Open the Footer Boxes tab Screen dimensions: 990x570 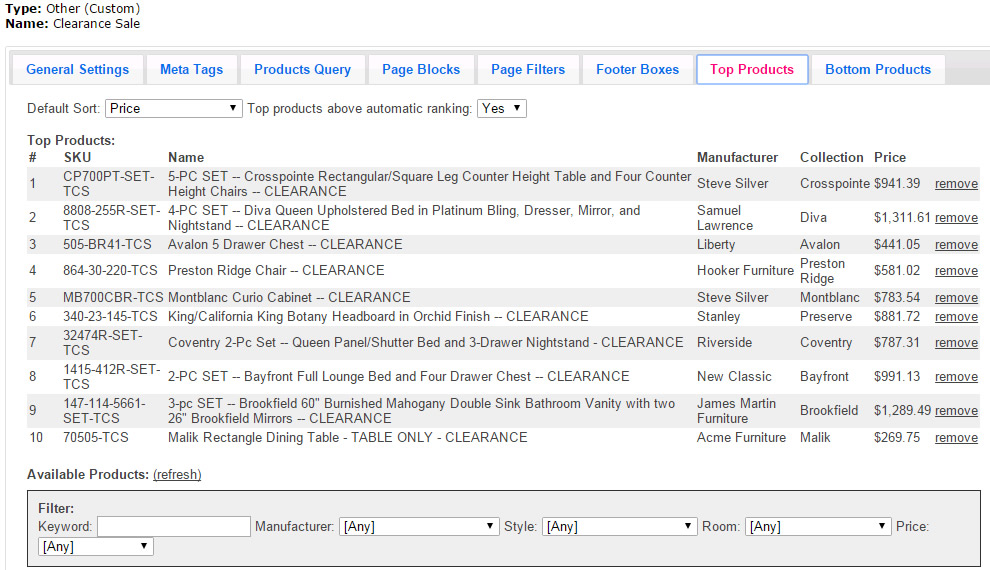[x=638, y=69]
